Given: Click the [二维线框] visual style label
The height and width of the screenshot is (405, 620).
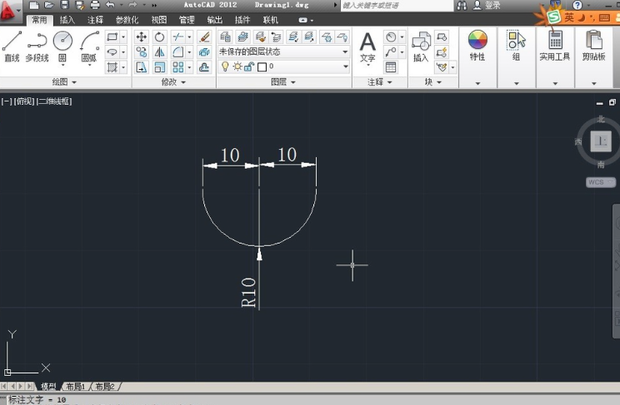Looking at the screenshot, I should pyautogui.click(x=55, y=101).
